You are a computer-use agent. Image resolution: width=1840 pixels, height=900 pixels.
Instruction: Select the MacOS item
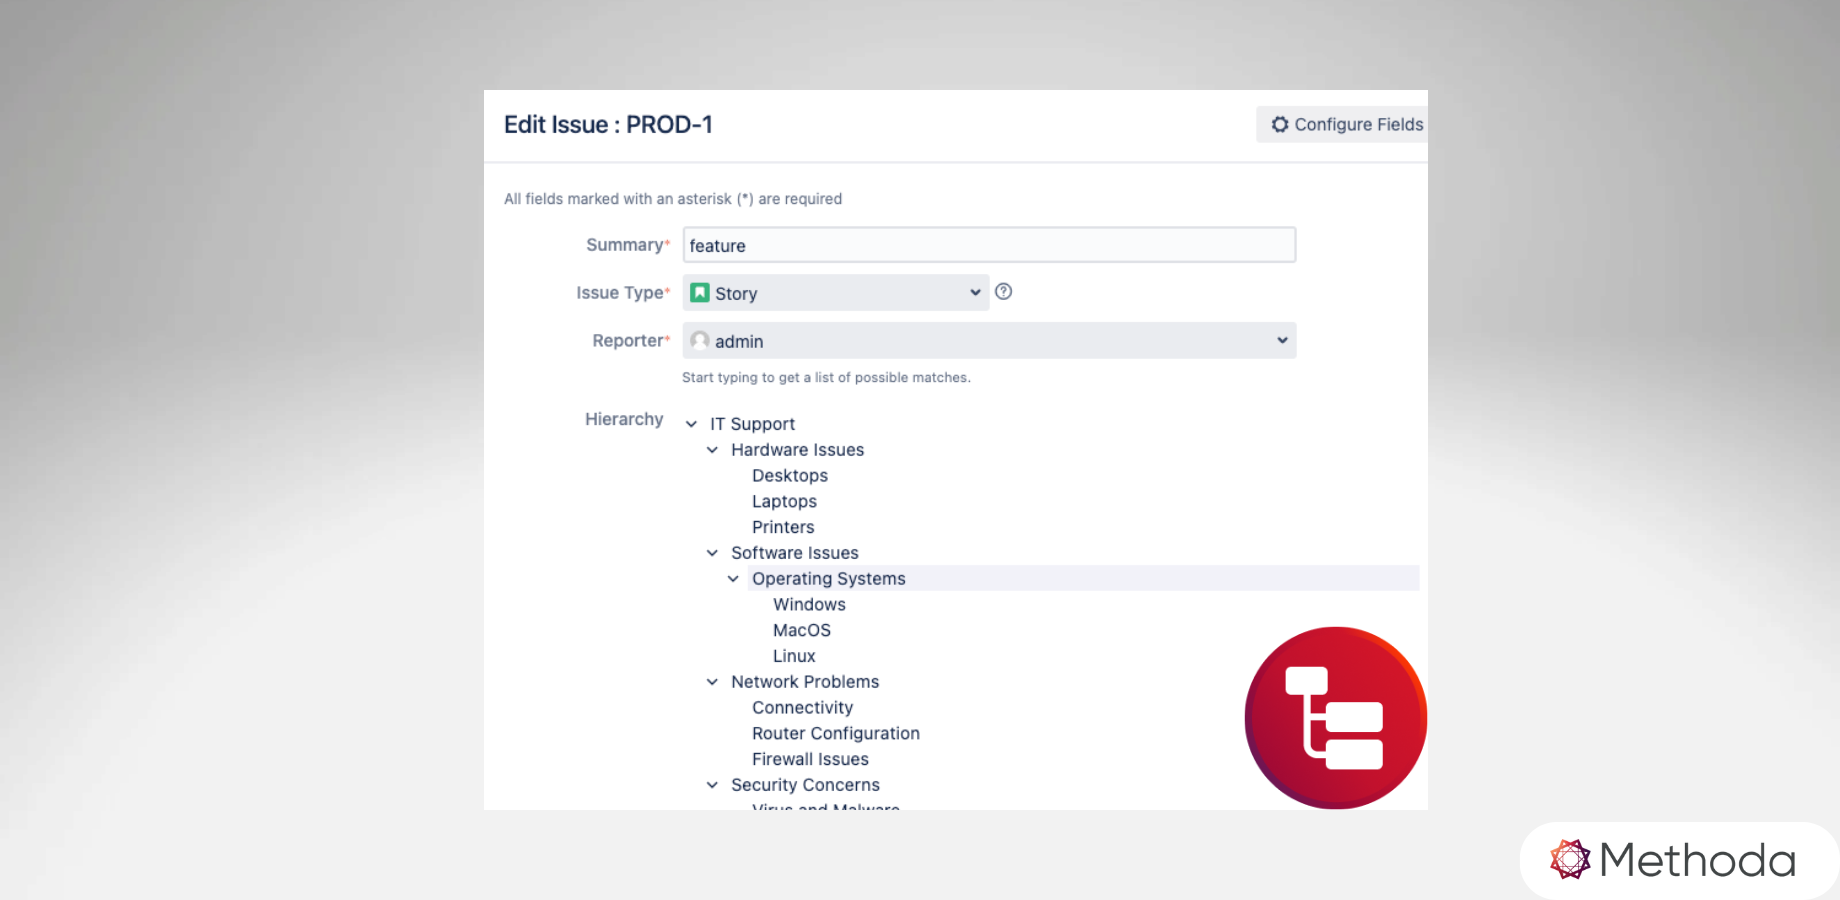click(x=802, y=630)
